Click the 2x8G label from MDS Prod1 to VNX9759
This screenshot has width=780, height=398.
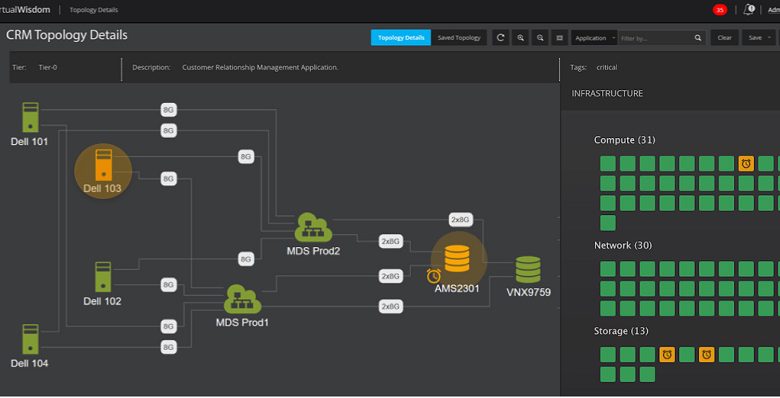[x=390, y=306]
